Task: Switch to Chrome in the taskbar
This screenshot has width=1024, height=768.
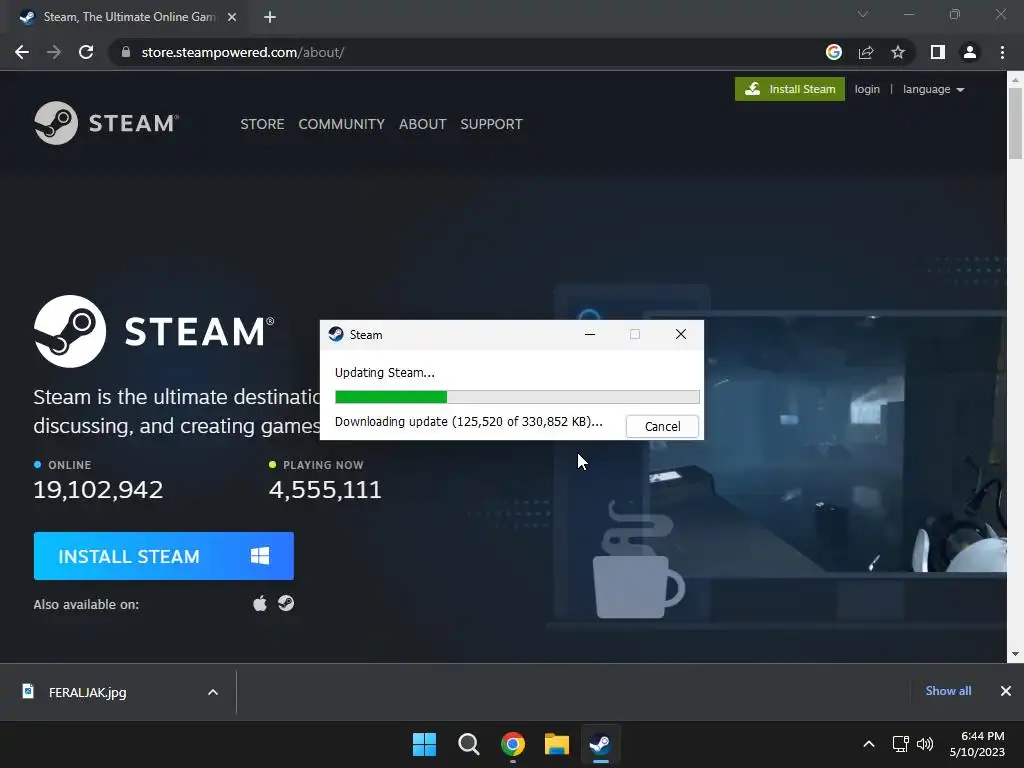Action: (x=513, y=744)
